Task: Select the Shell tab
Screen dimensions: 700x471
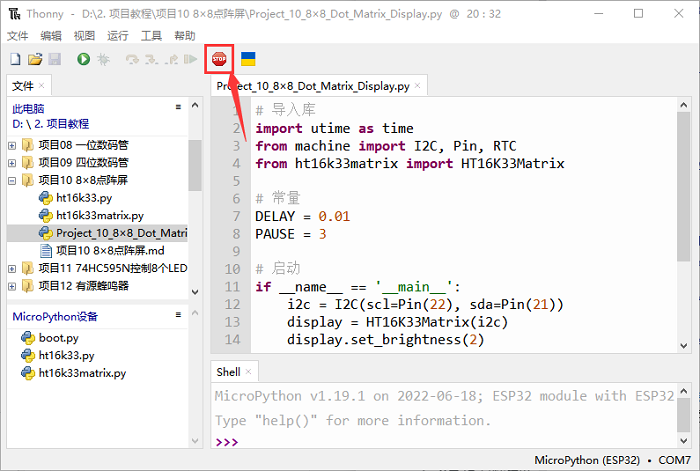Action: (228, 372)
